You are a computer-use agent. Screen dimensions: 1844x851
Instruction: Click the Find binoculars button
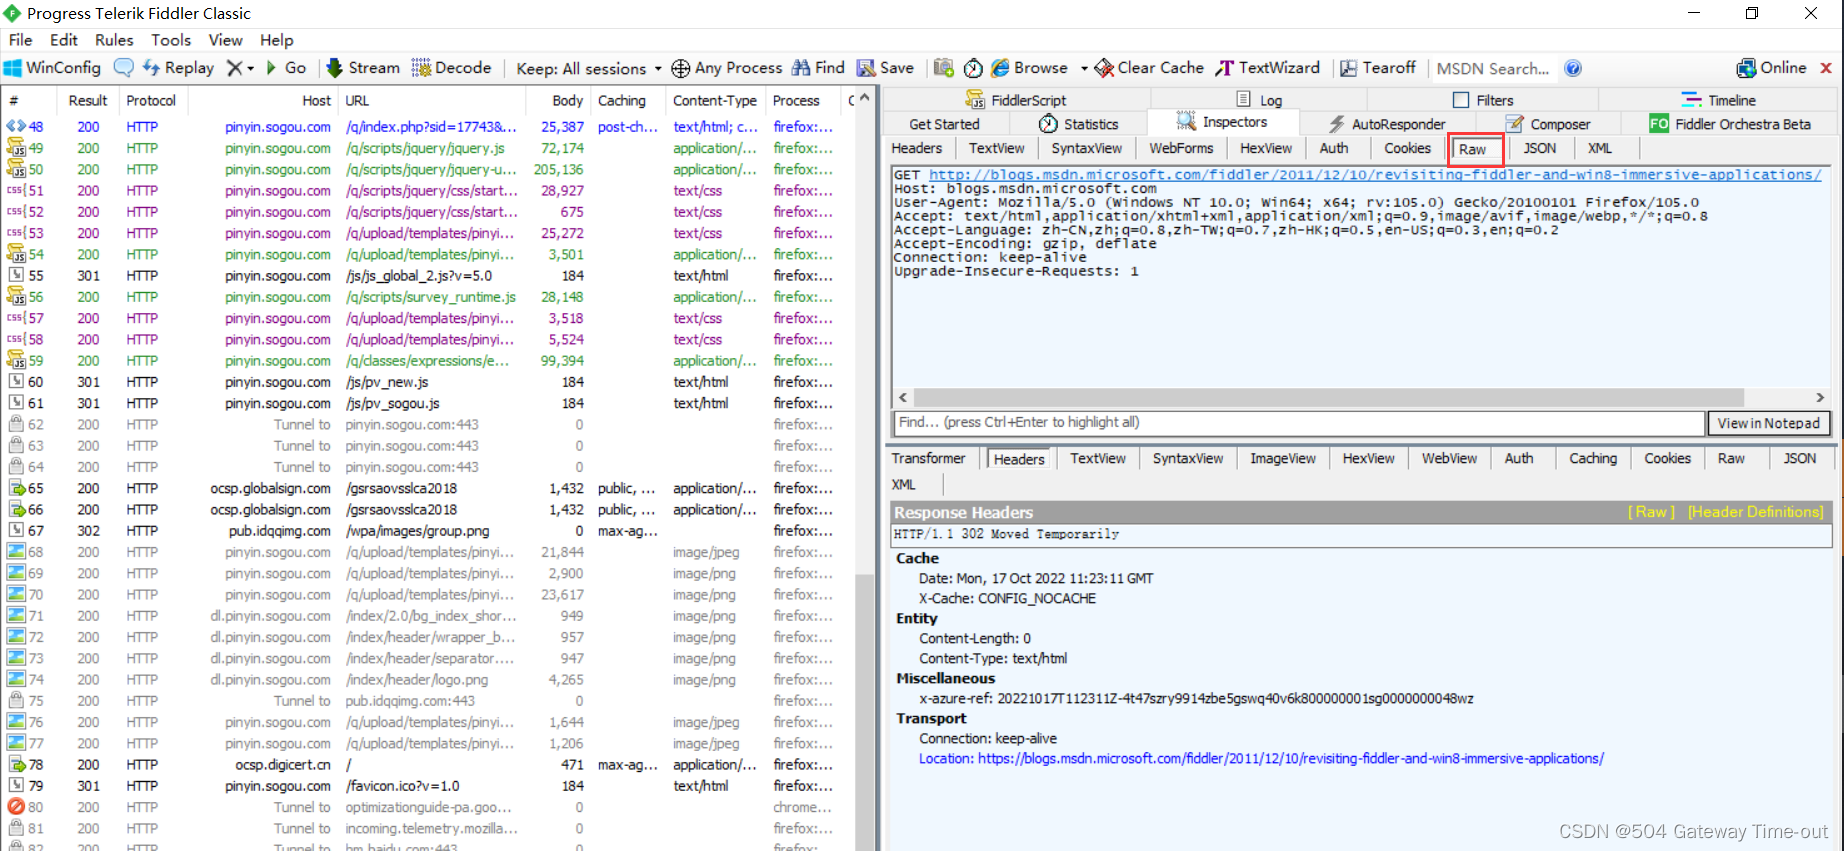[818, 68]
